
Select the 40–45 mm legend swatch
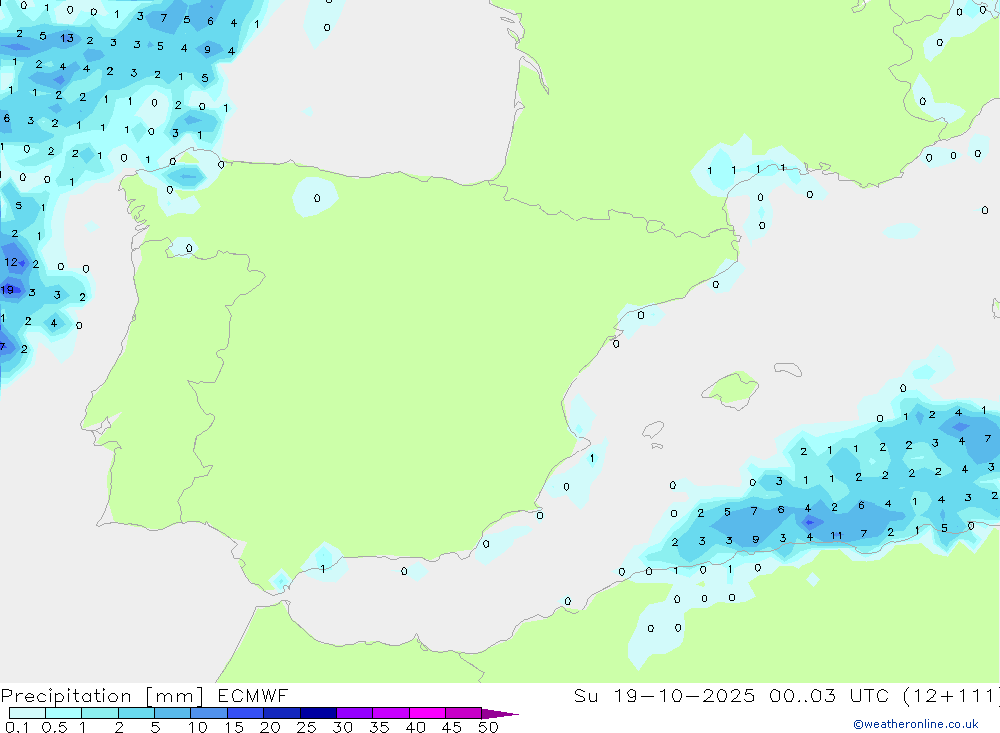coord(427,713)
